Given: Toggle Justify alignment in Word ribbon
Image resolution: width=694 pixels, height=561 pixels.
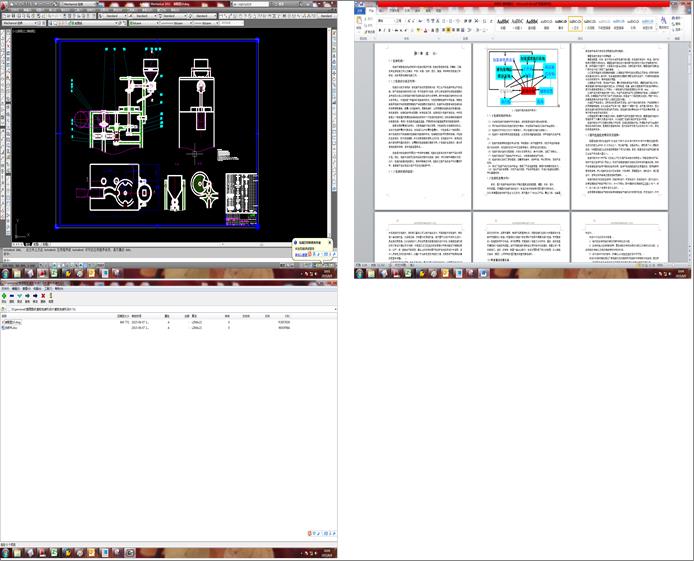Looking at the screenshot, I should pos(458,30).
